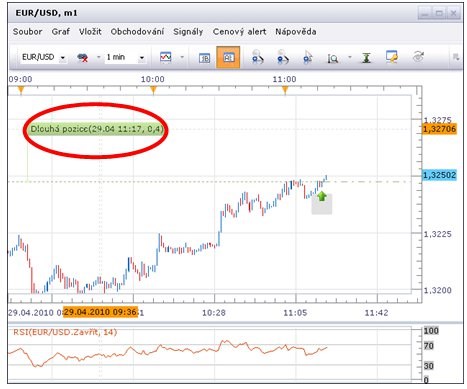Click the chart window key icon
Viewport: 467px width, 389px height.
(x=392, y=57)
